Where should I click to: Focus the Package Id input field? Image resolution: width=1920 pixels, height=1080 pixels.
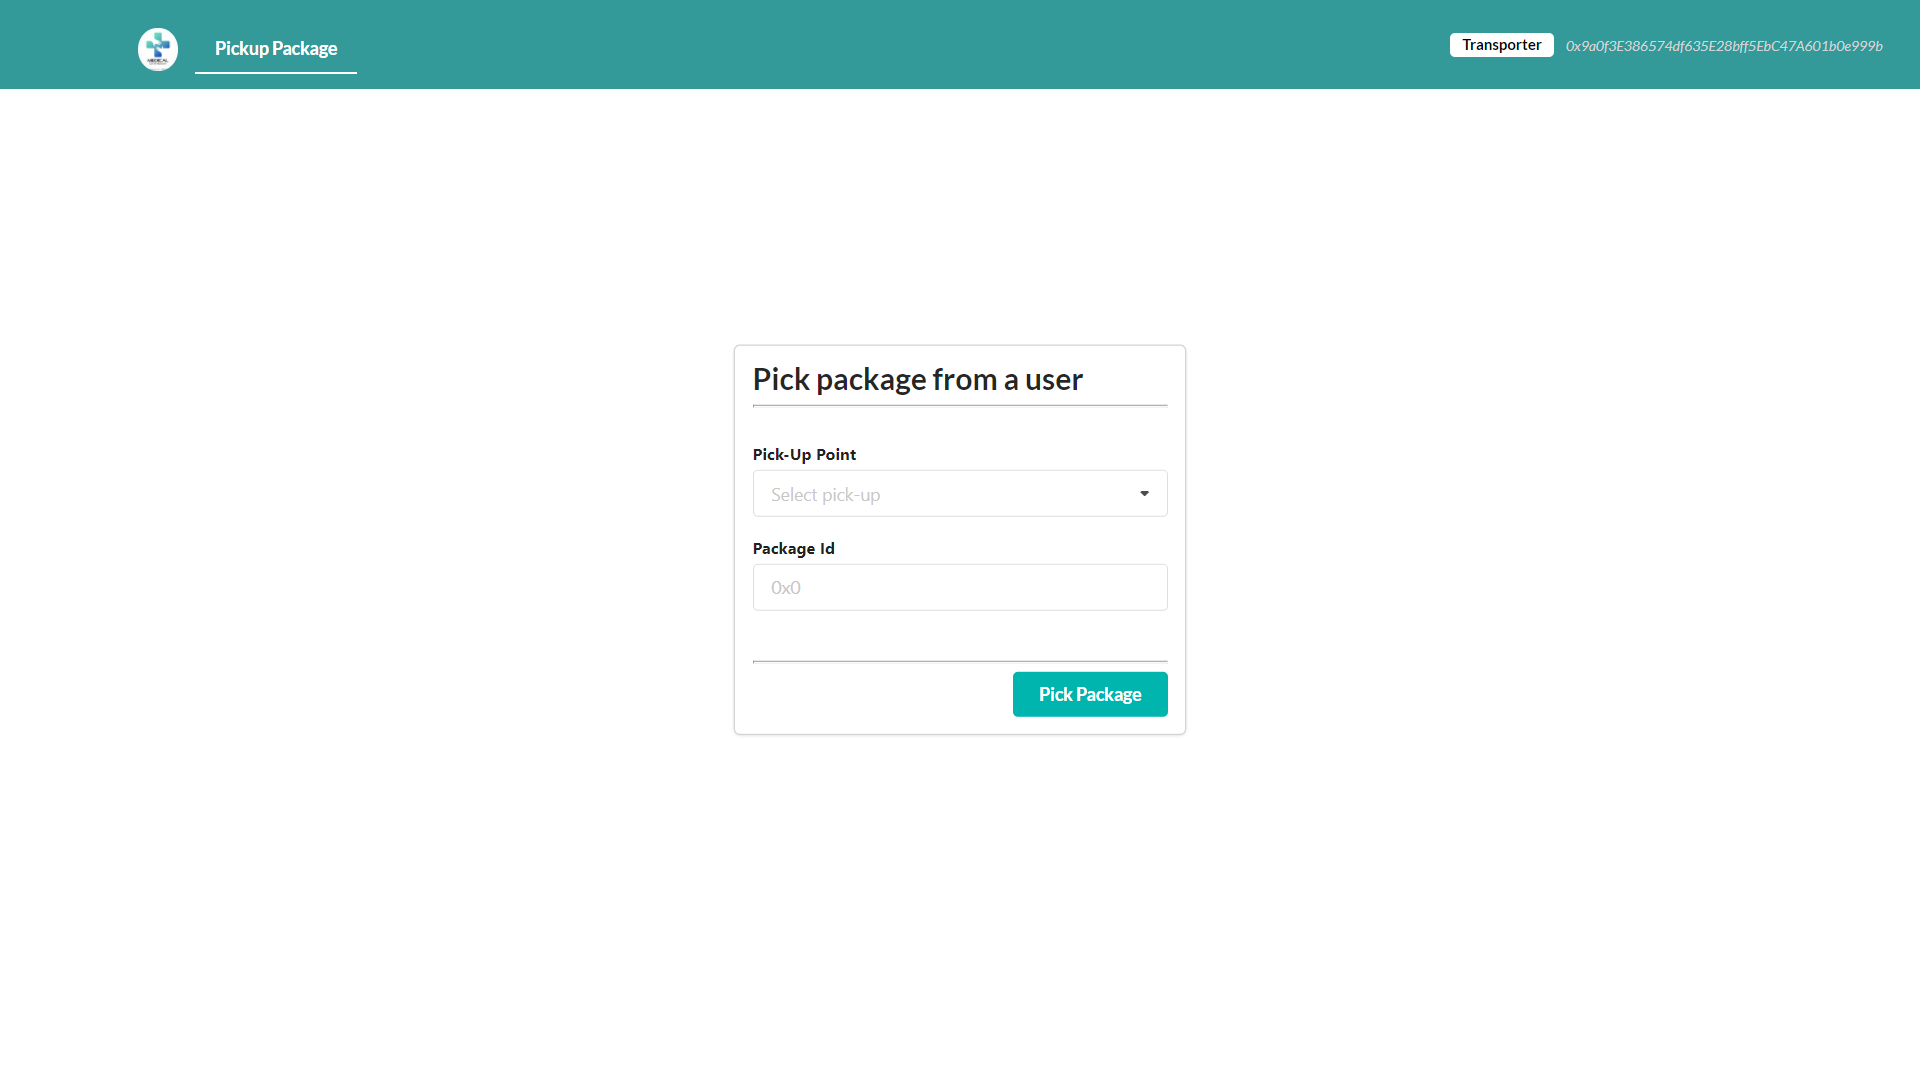click(x=959, y=588)
